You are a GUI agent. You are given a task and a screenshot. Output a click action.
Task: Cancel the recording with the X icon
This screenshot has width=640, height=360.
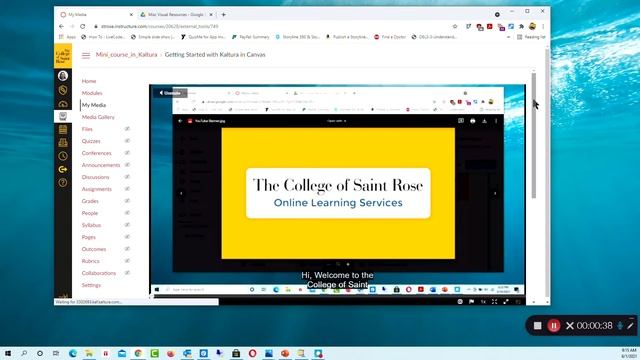[x=570, y=325]
